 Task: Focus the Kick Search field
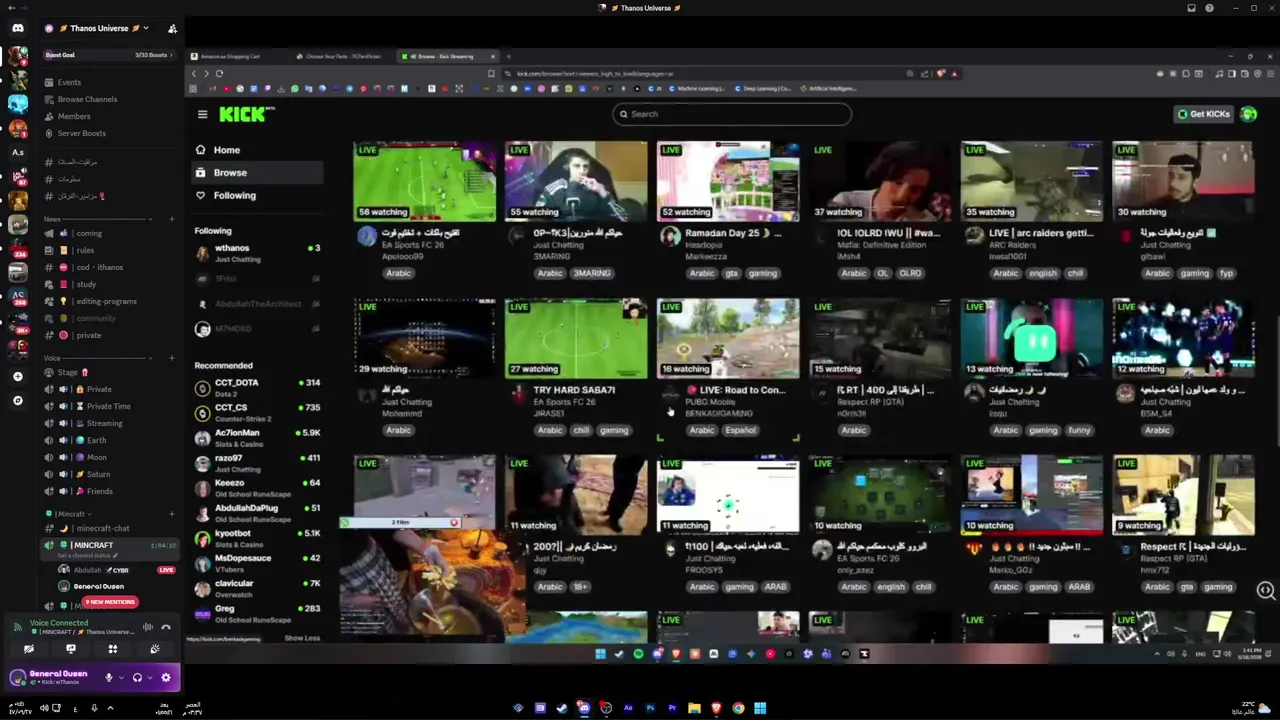point(732,114)
